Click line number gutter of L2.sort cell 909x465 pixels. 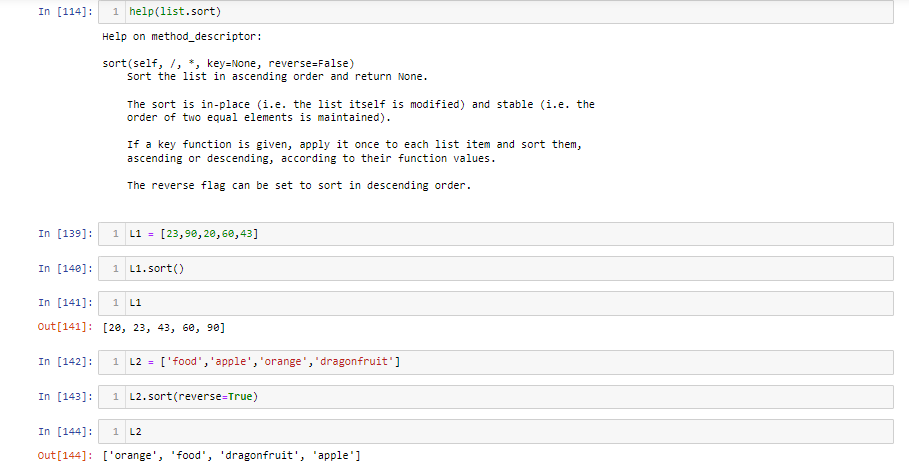(112, 397)
